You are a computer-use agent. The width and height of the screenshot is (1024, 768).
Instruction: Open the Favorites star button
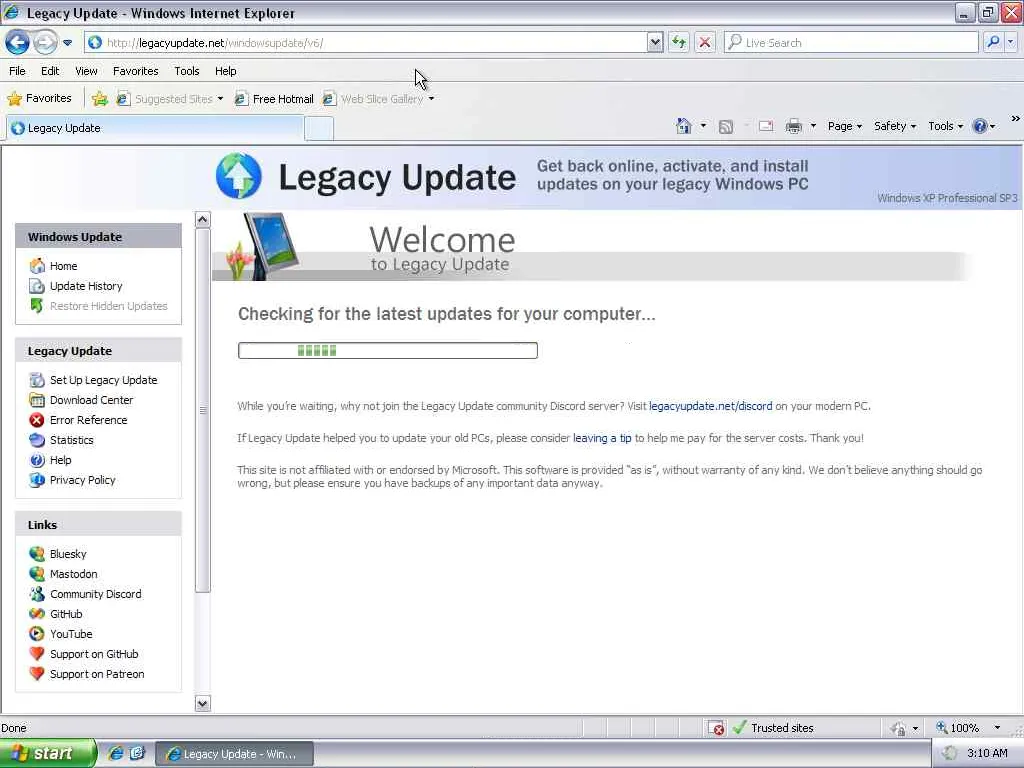pyautogui.click(x=39, y=99)
